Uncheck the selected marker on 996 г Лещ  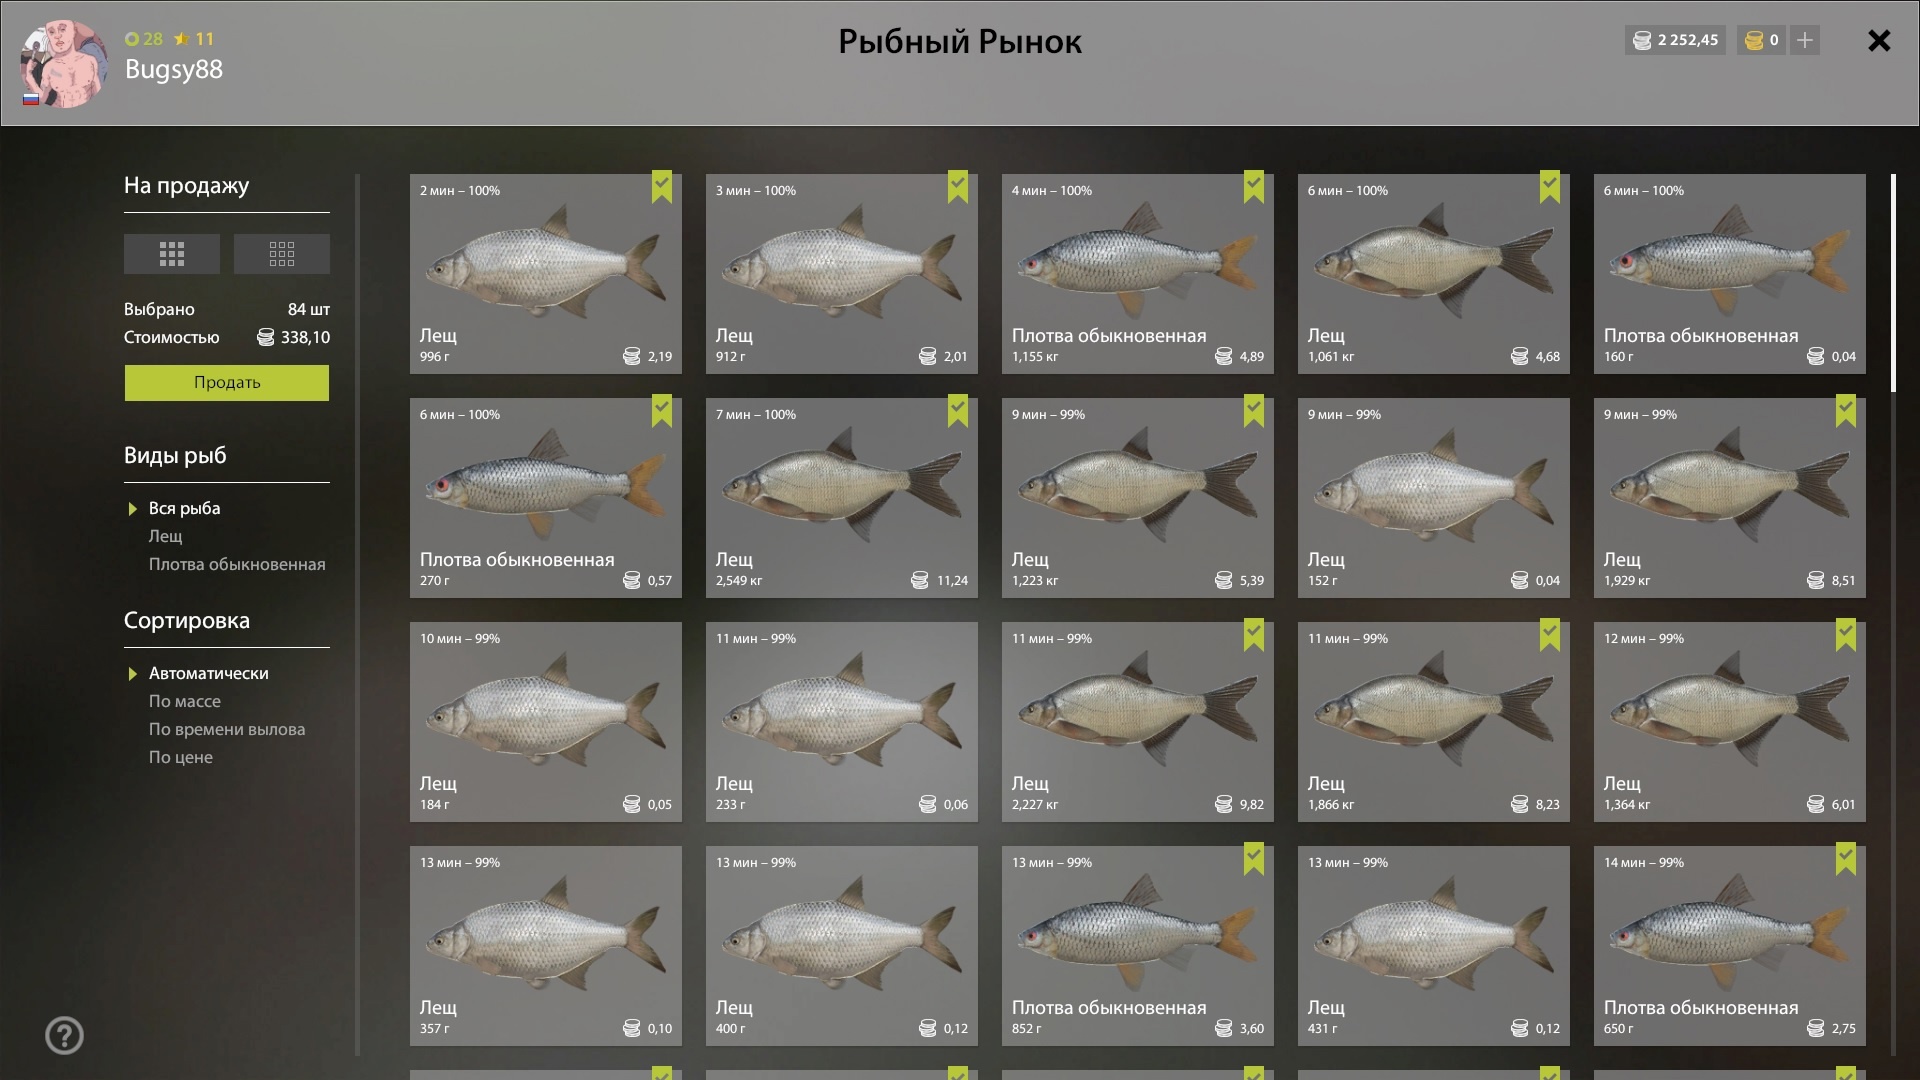(662, 187)
